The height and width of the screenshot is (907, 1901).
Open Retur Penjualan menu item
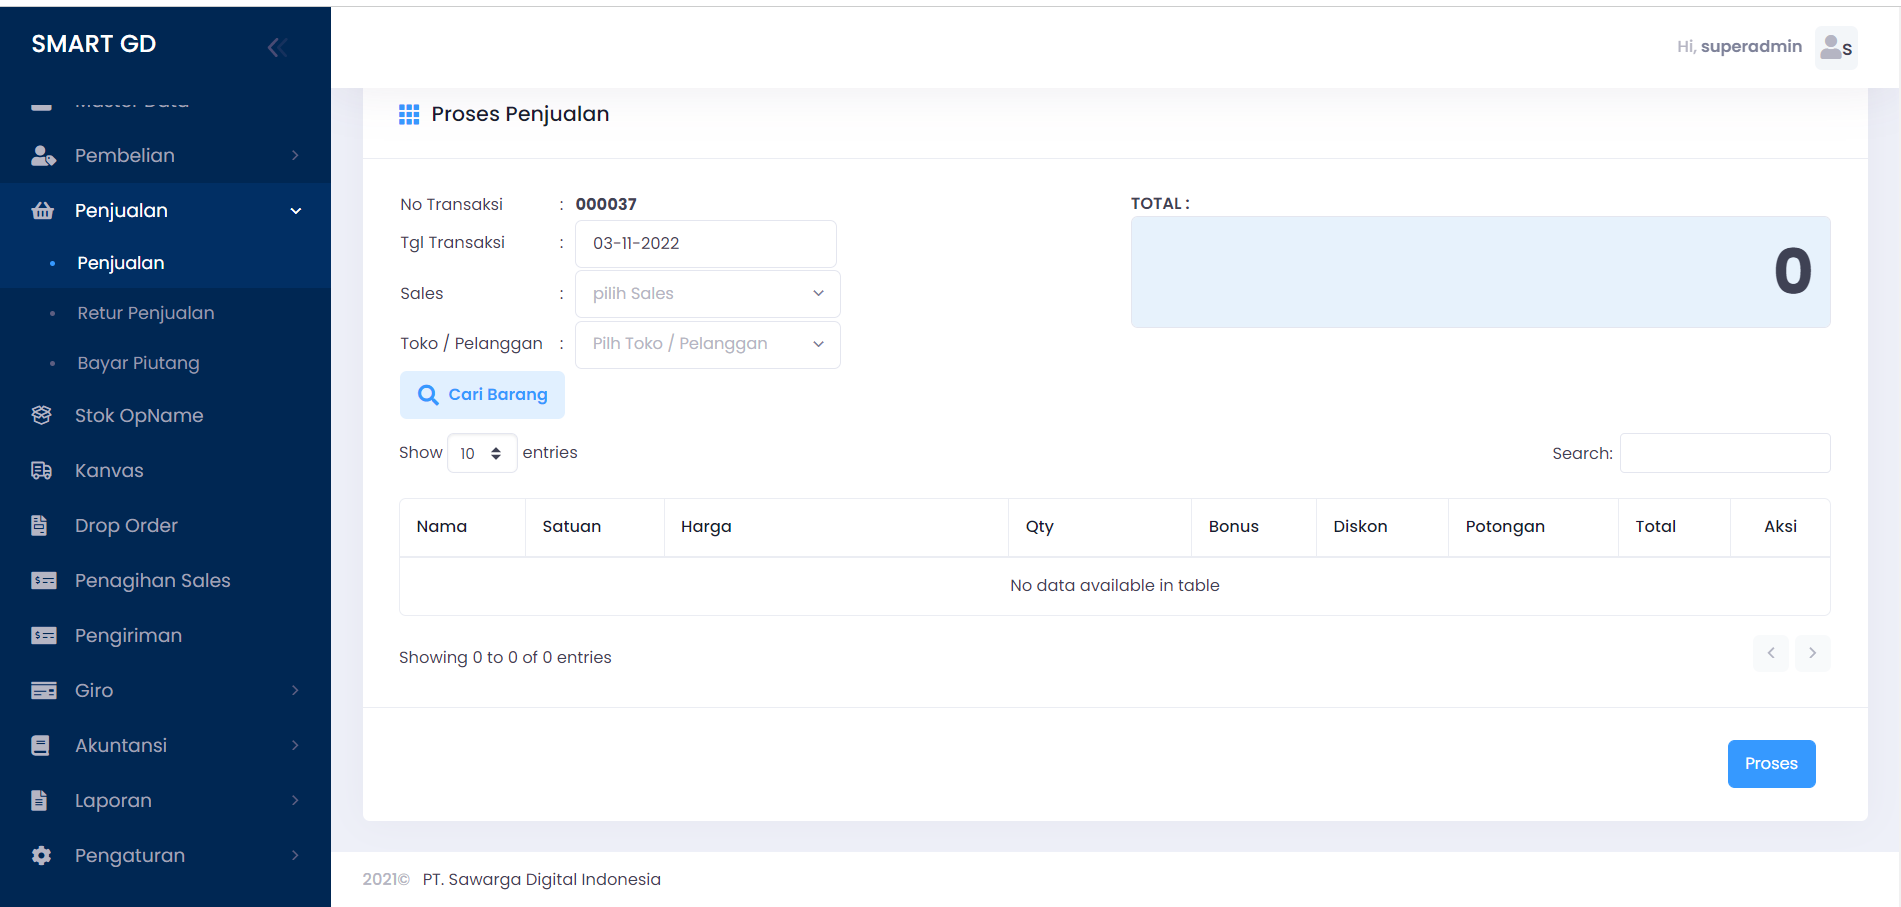click(146, 313)
